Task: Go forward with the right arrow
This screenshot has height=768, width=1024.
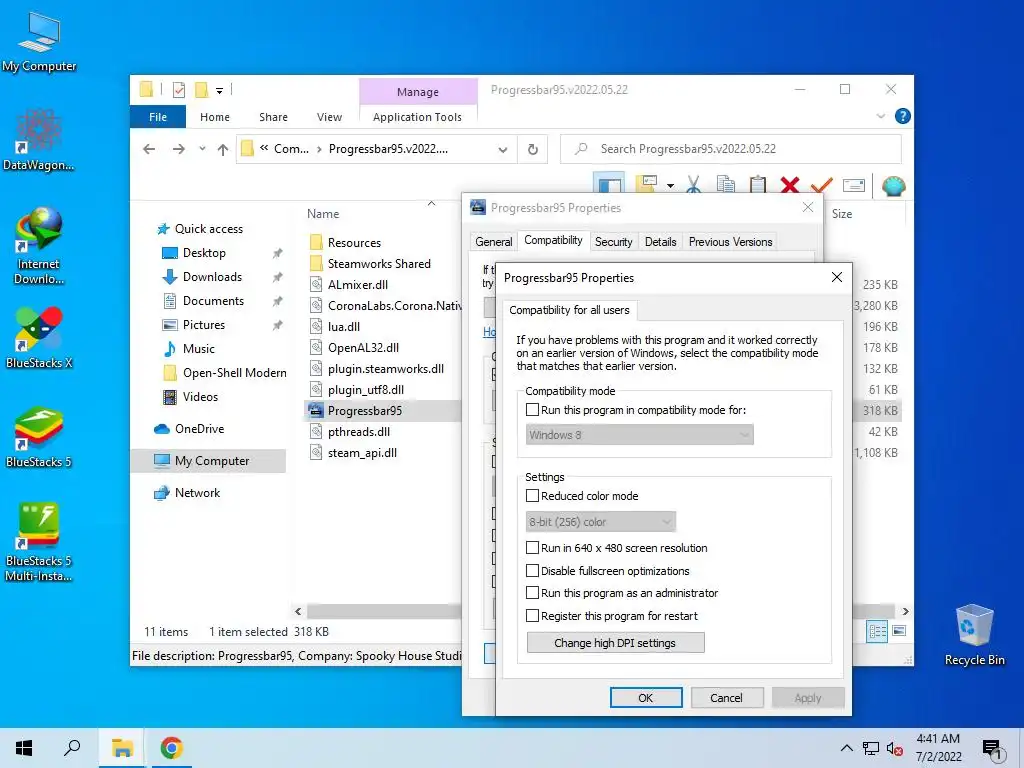Action: 178,149
